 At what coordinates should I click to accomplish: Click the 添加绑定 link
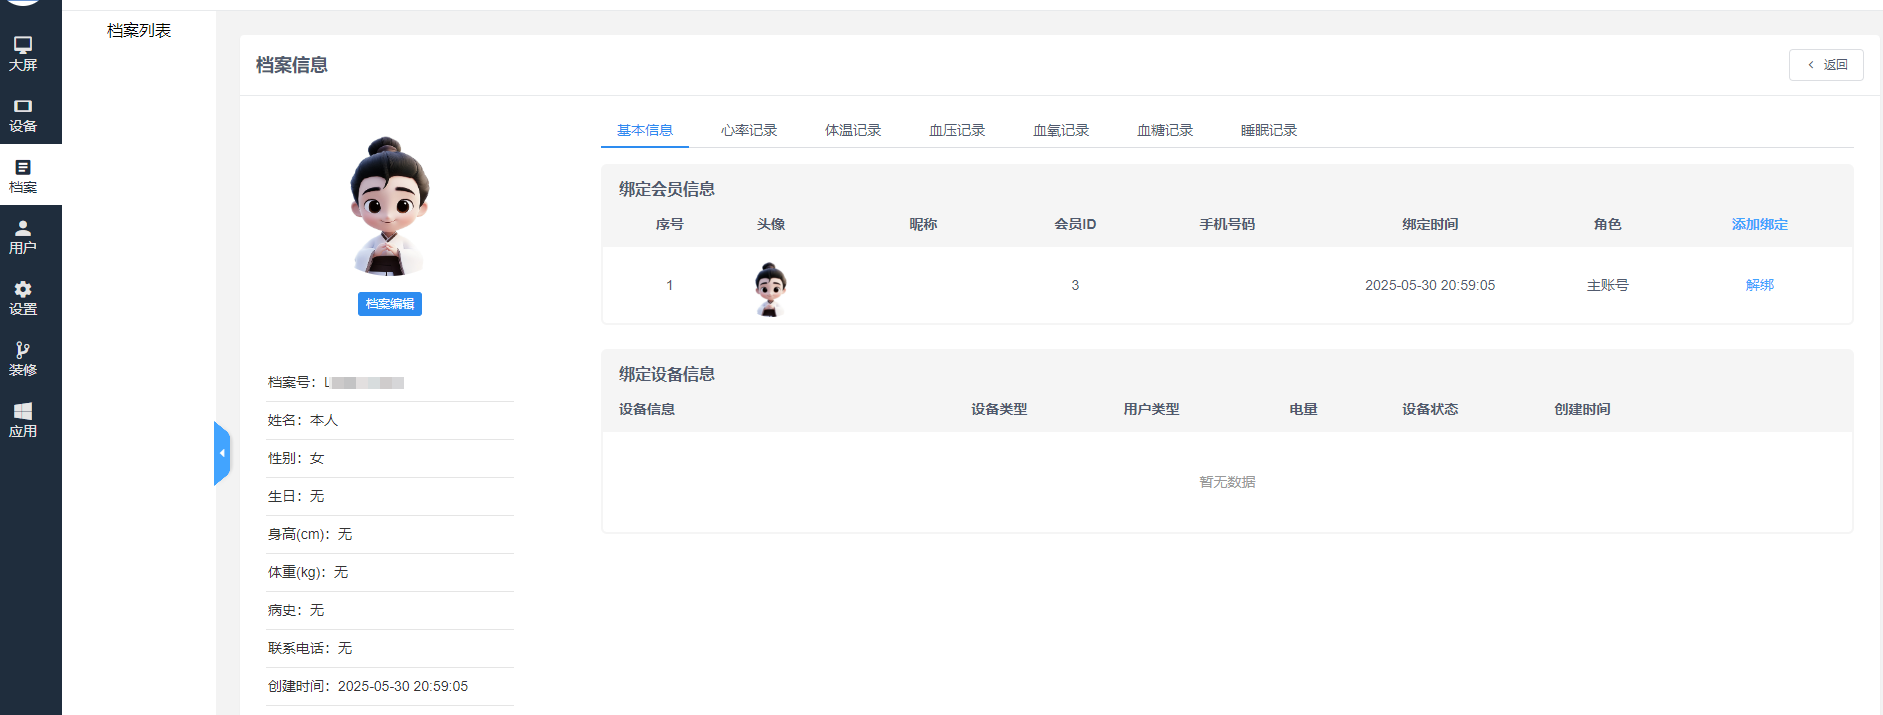coord(1760,224)
